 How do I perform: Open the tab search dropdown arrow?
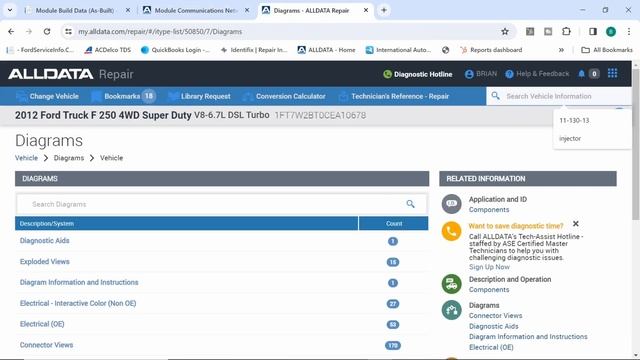pyautogui.click(x=10, y=10)
